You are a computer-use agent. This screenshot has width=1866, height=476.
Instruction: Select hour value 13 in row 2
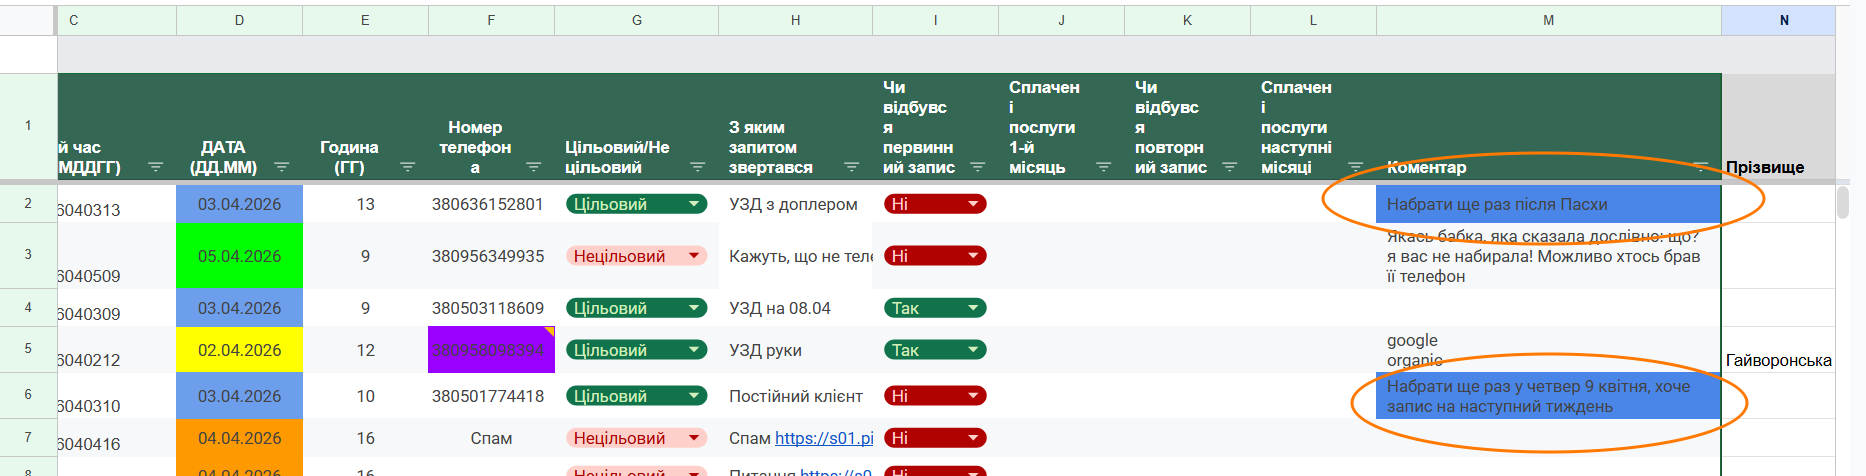365,204
